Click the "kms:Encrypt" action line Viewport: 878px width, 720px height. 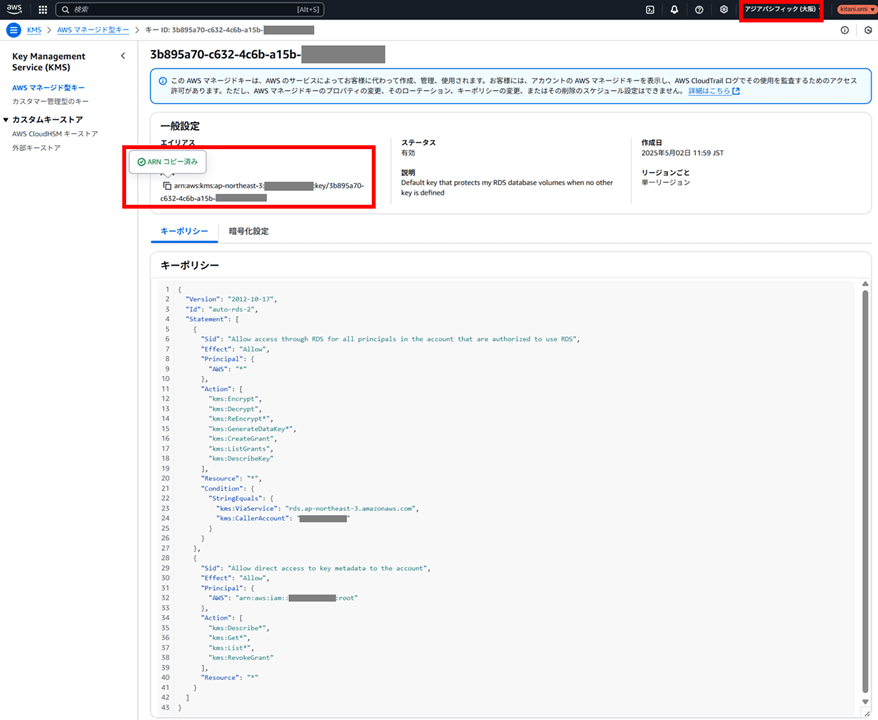click(x=235, y=399)
